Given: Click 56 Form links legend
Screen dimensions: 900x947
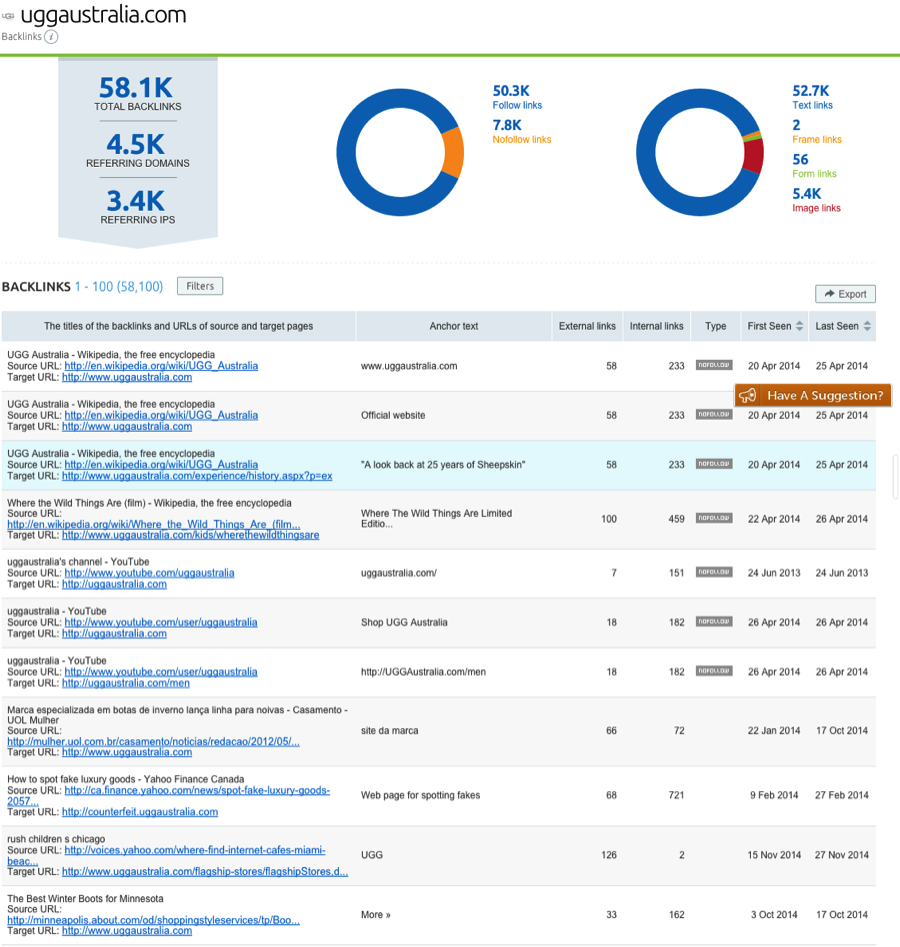Looking at the screenshot, I should [814, 166].
